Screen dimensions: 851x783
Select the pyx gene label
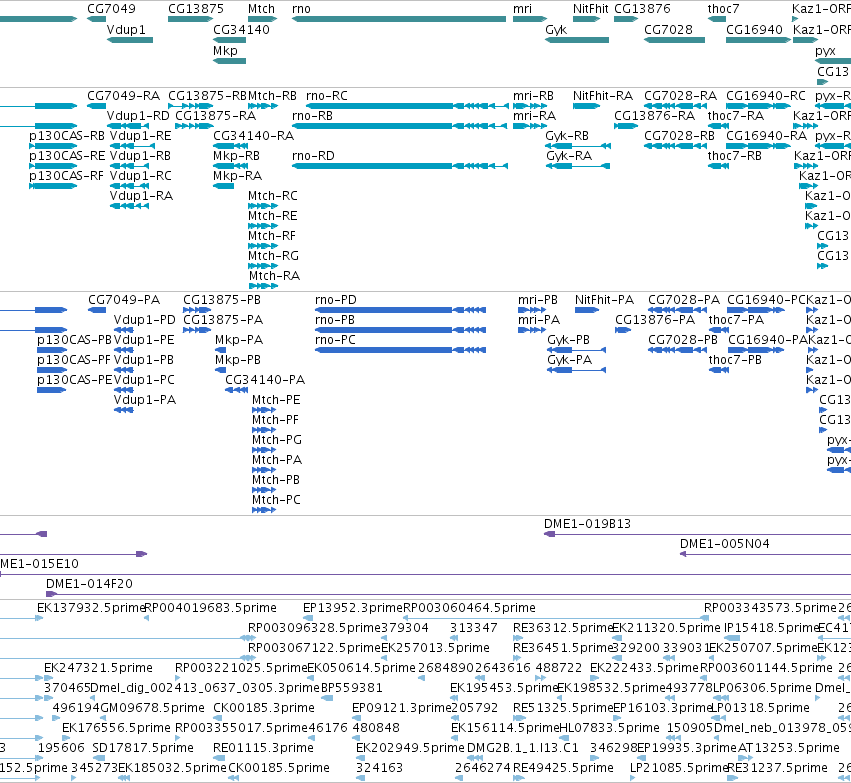(x=825, y=50)
